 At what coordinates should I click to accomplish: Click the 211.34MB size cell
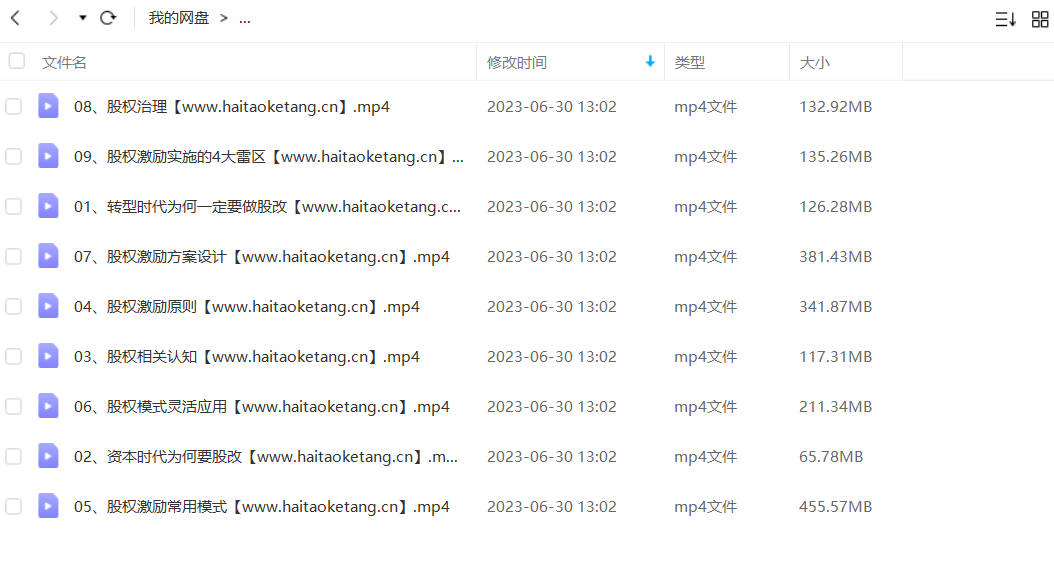[x=836, y=407]
